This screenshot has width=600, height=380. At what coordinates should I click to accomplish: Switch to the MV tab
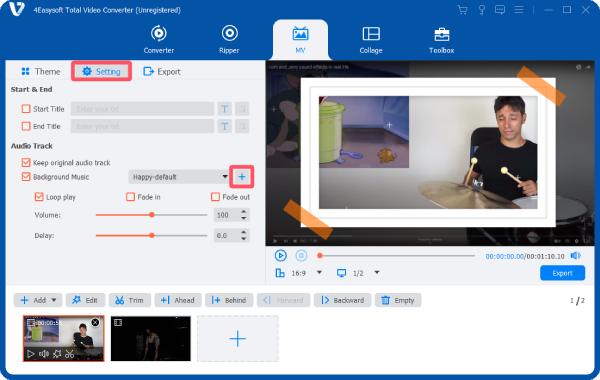[x=300, y=39]
